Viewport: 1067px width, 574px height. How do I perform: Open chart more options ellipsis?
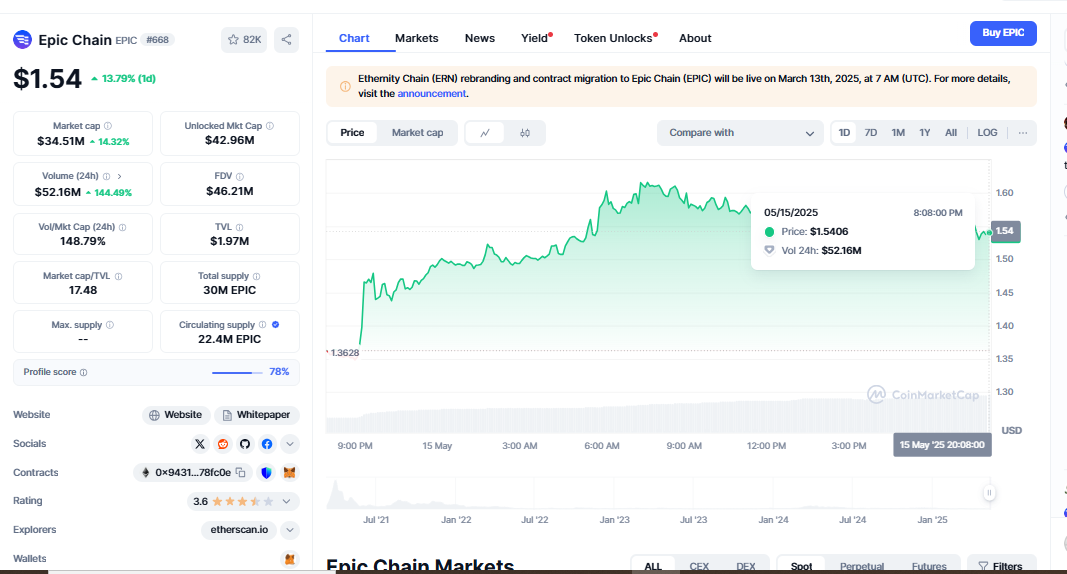pos(1023,133)
